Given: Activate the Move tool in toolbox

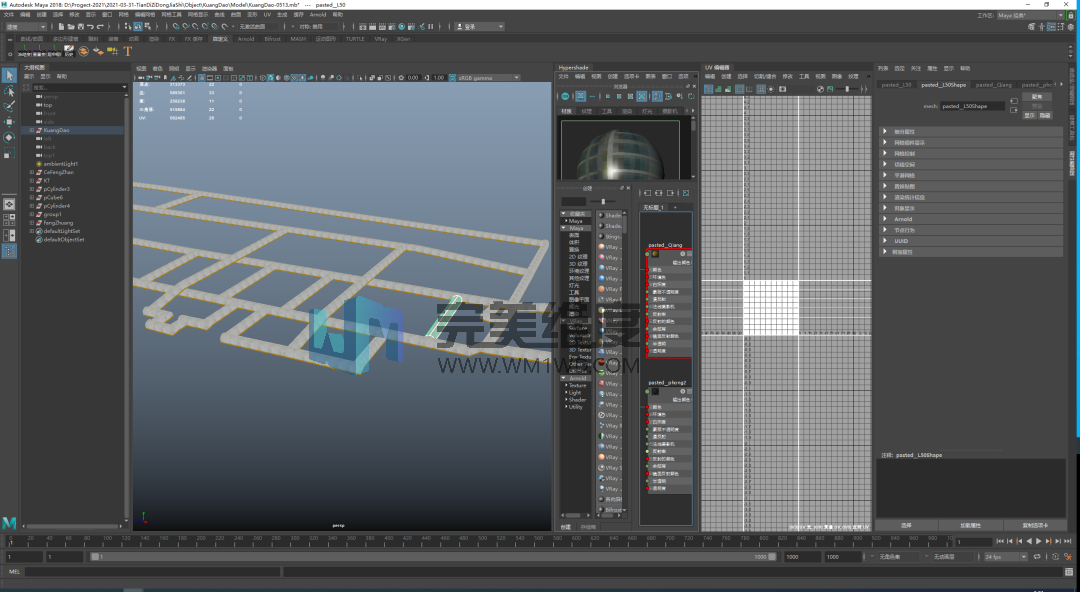Looking at the screenshot, I should [x=9, y=122].
